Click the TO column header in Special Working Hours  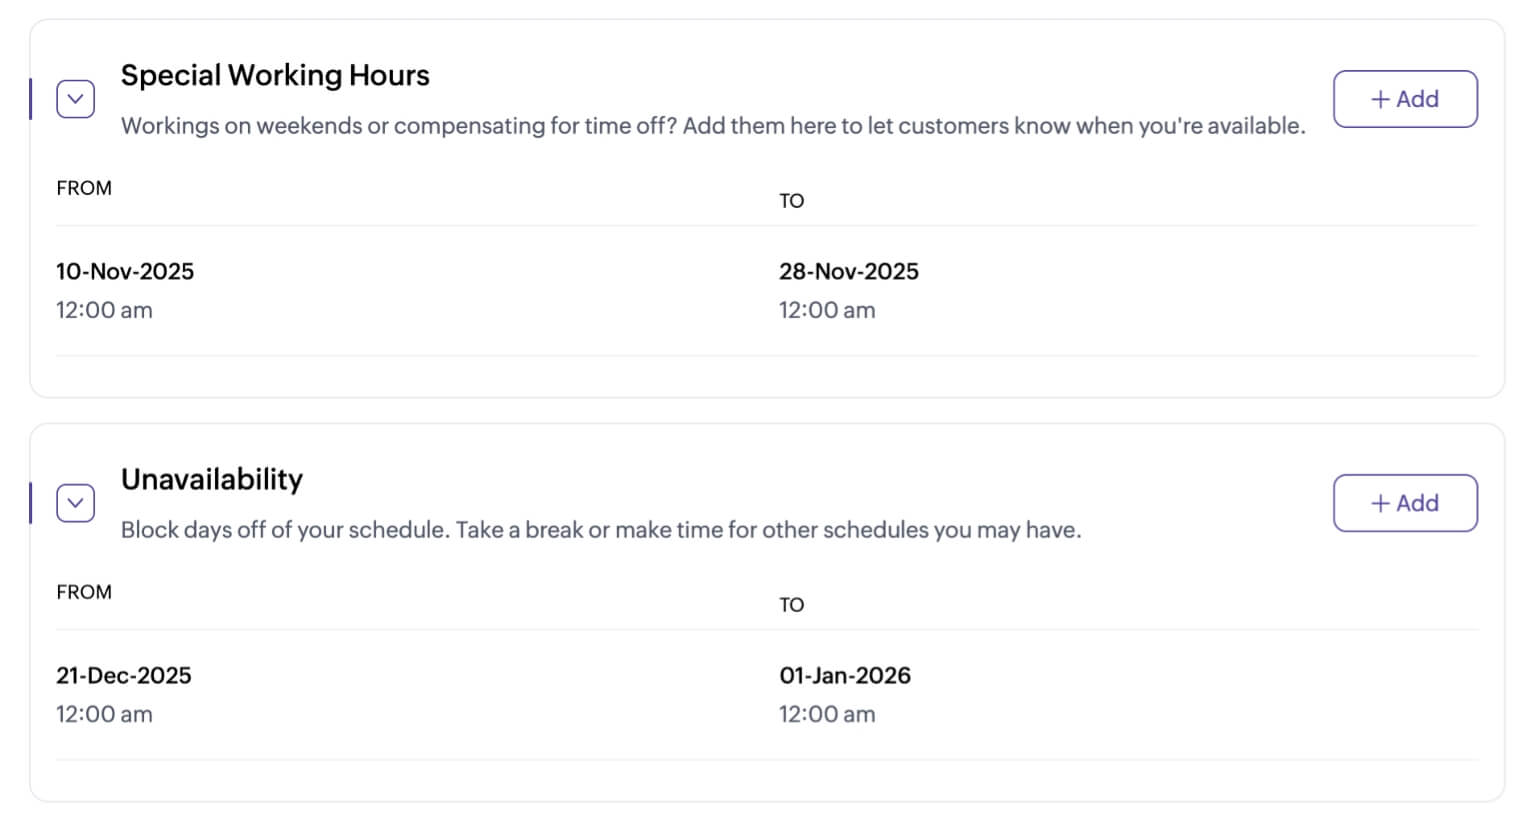[791, 201]
